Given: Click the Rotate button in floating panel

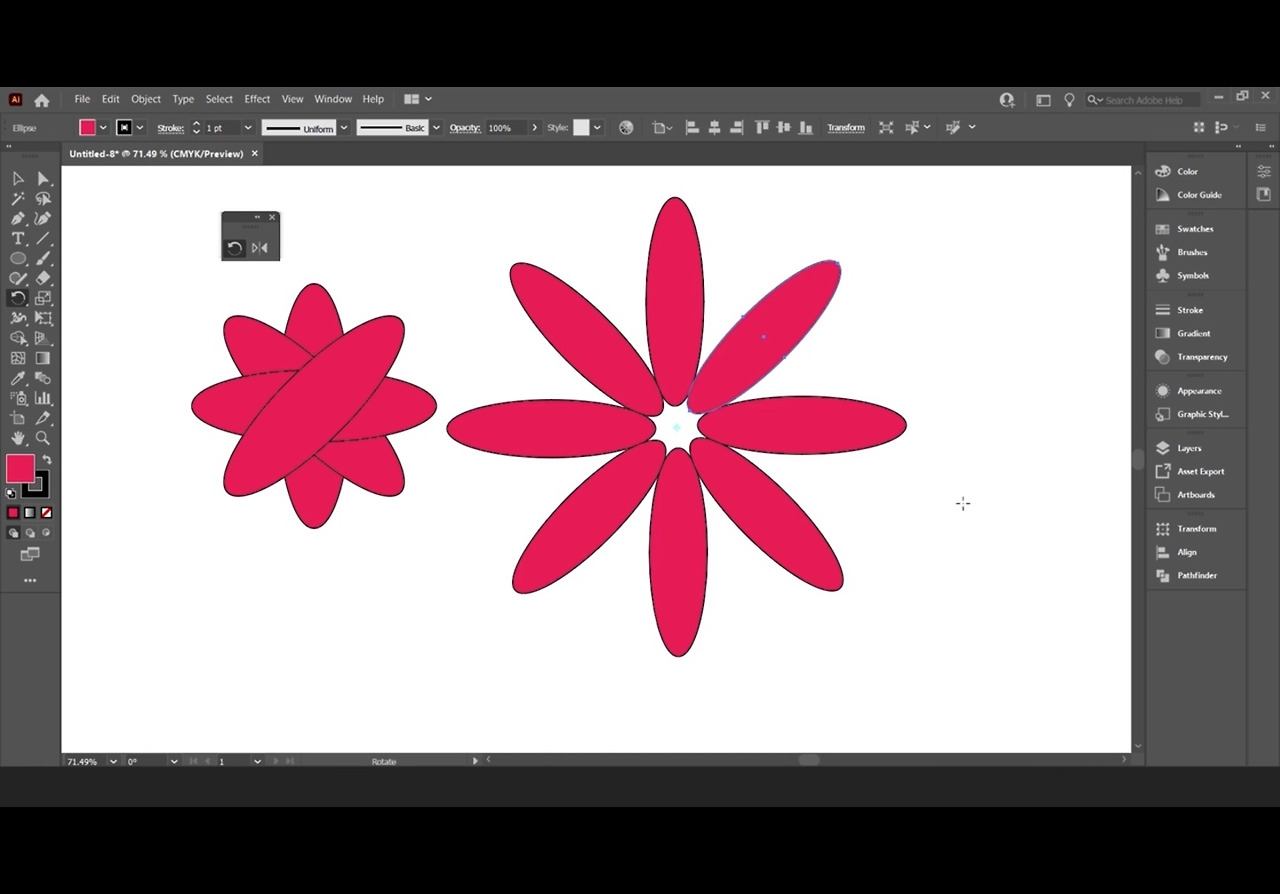Looking at the screenshot, I should click(x=235, y=248).
